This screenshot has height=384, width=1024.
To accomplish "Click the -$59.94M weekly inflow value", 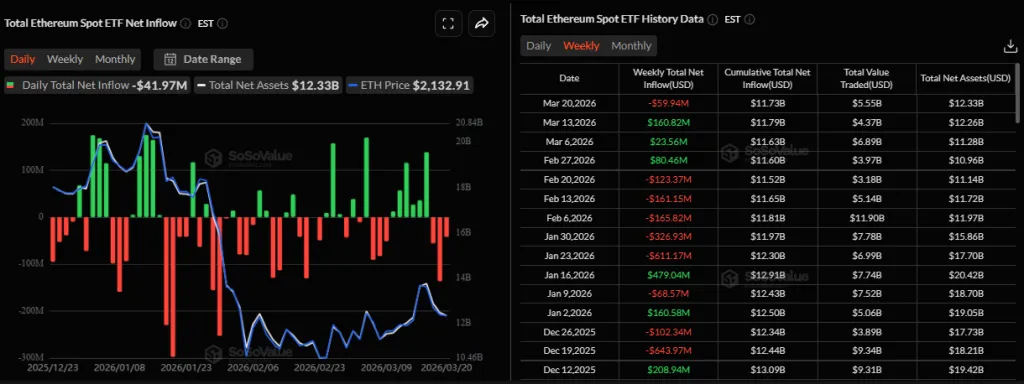I will 667,103.
